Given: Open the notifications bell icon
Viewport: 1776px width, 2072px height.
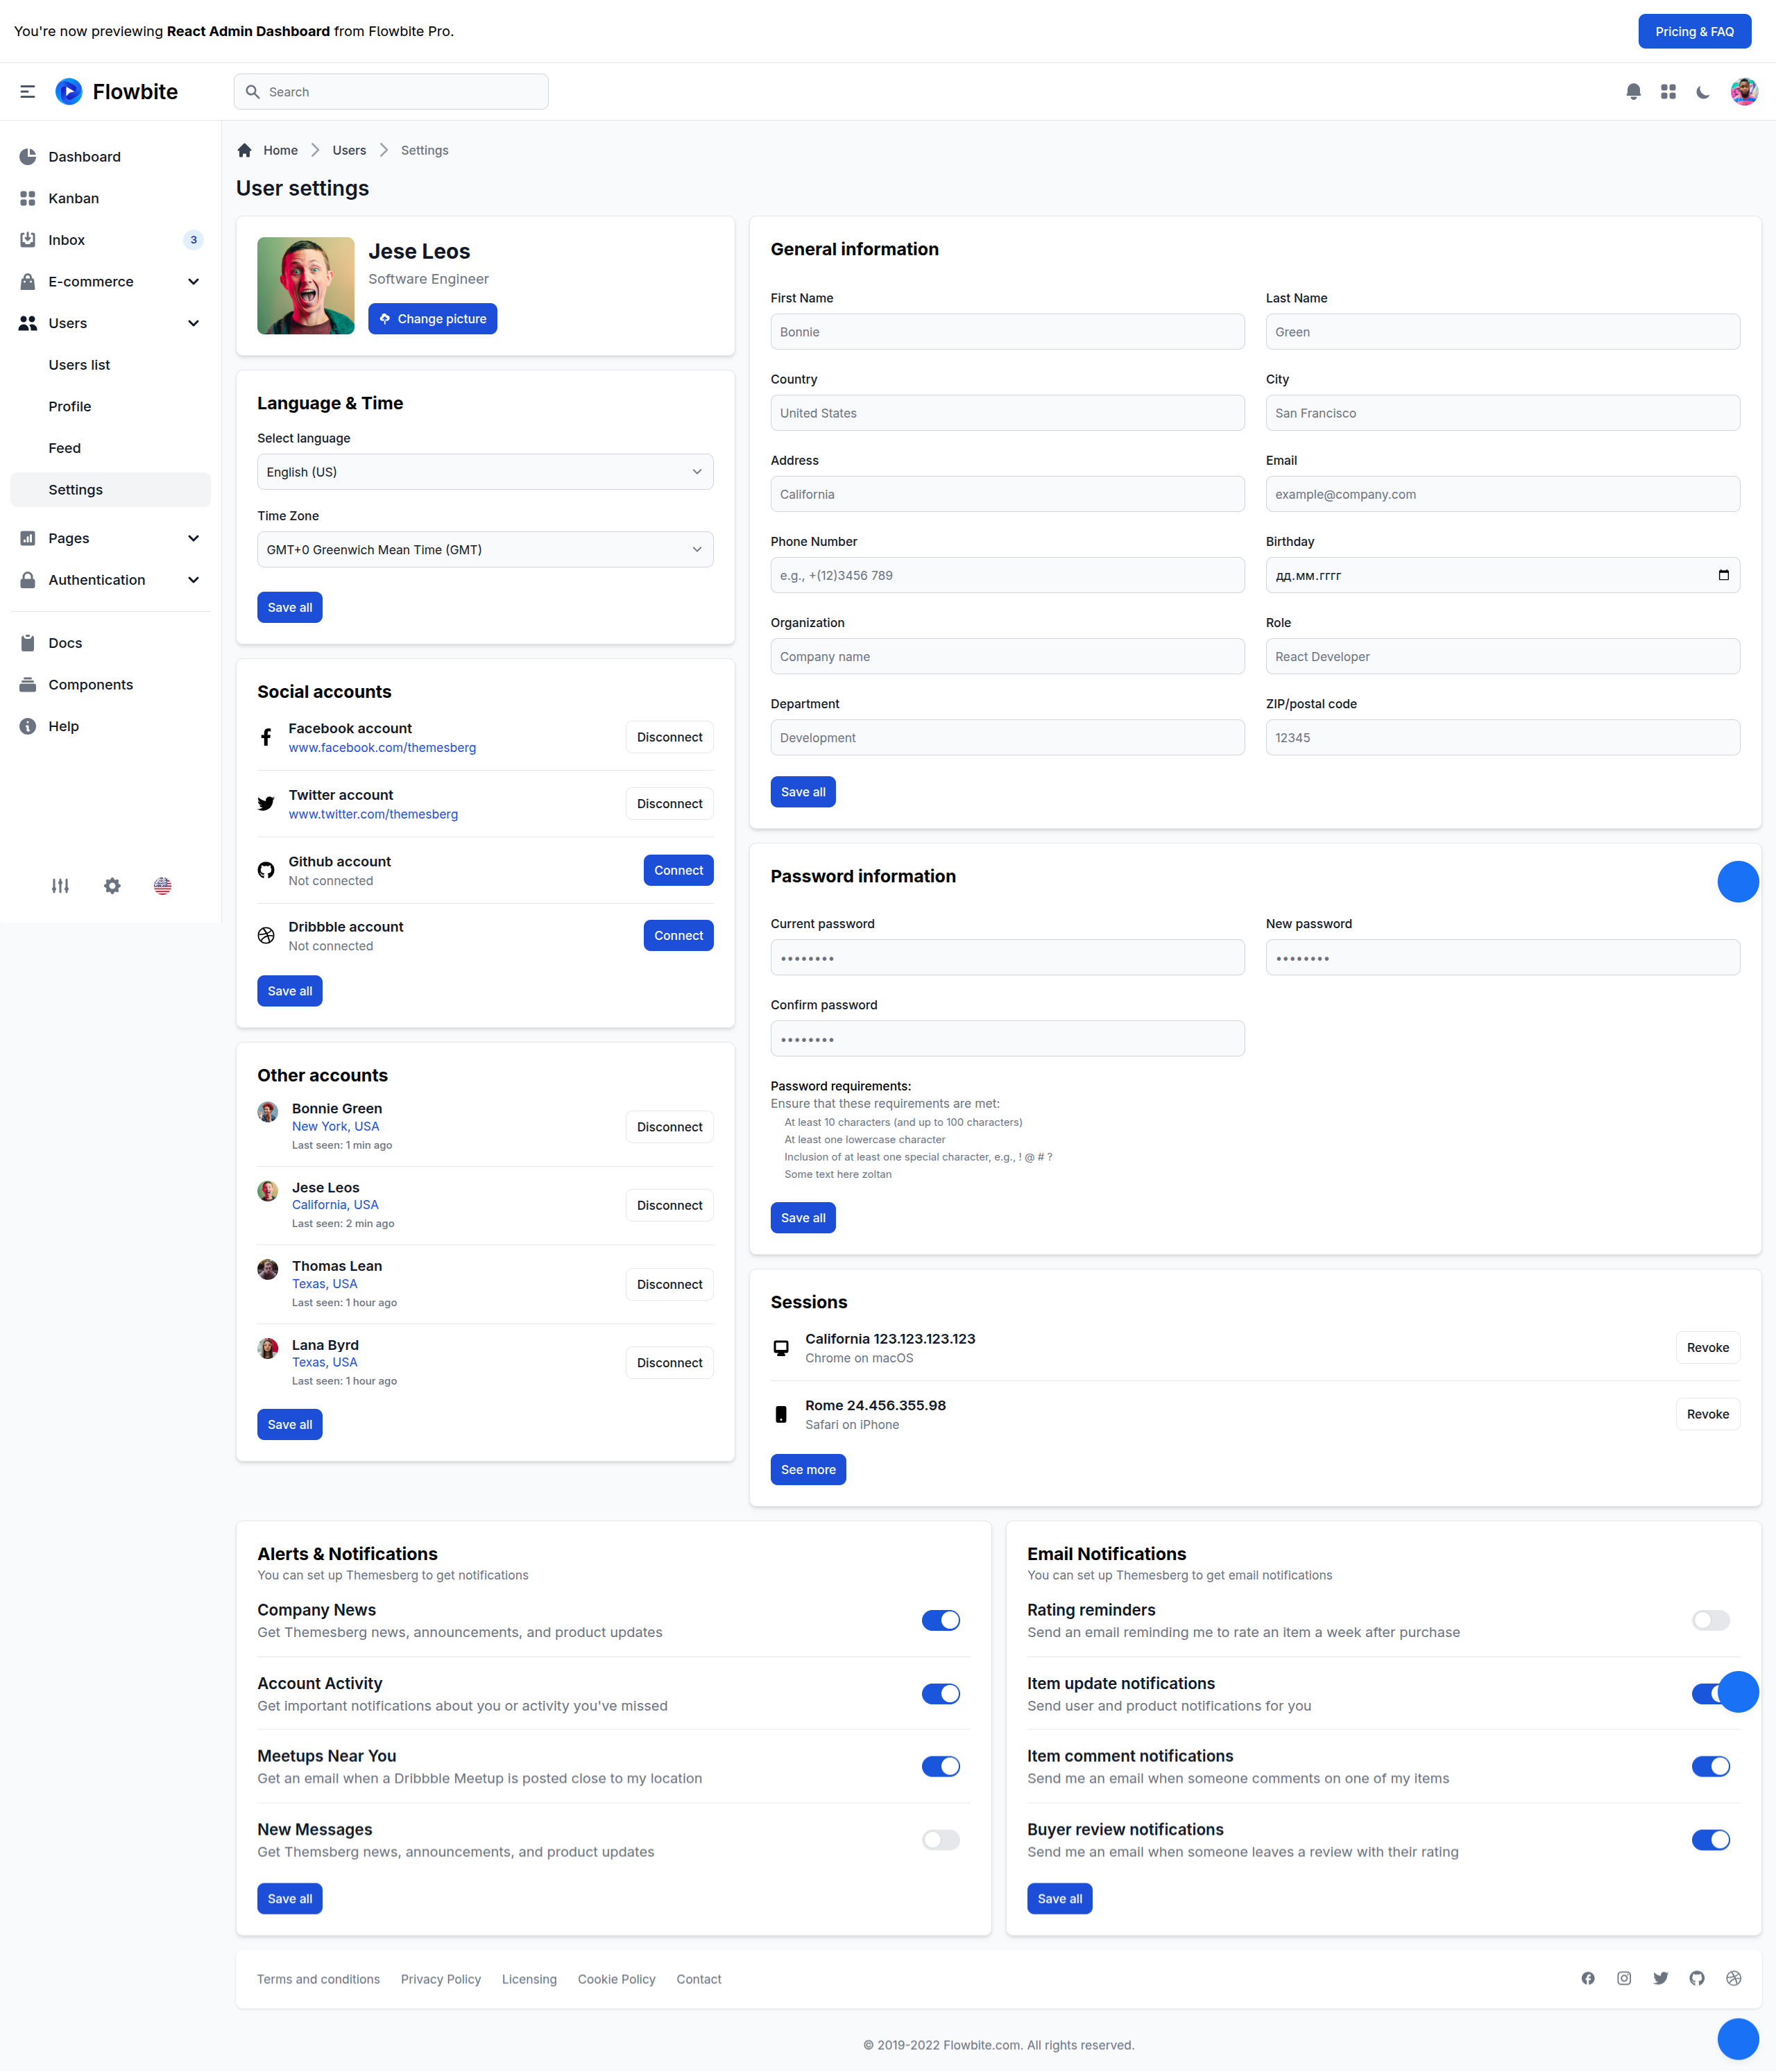Looking at the screenshot, I should coord(1633,92).
